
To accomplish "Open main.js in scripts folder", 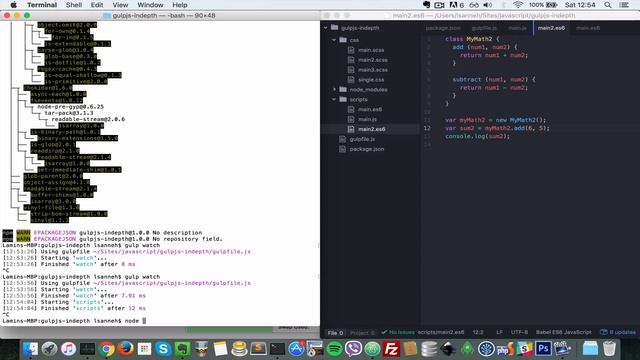I will coord(367,119).
